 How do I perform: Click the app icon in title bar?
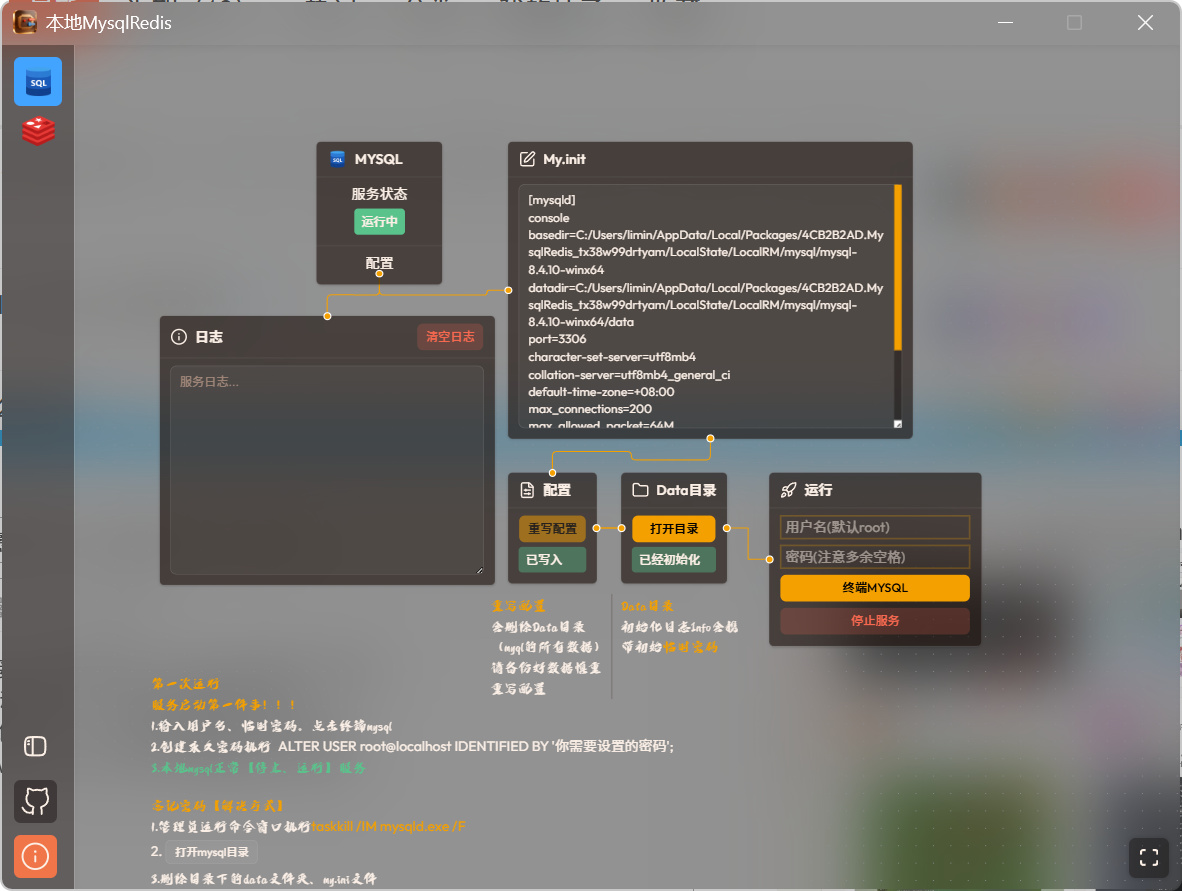click(x=25, y=23)
